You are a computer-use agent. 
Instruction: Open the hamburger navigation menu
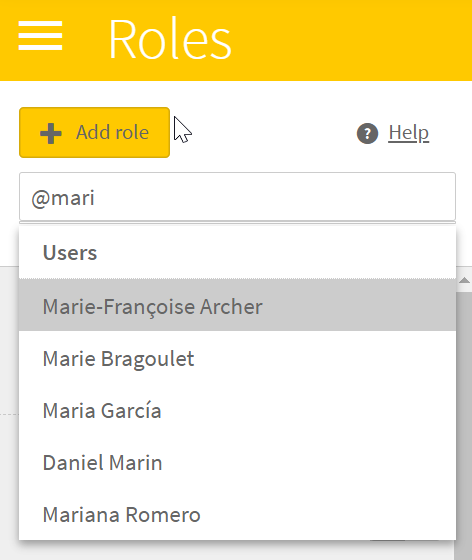coord(40,36)
